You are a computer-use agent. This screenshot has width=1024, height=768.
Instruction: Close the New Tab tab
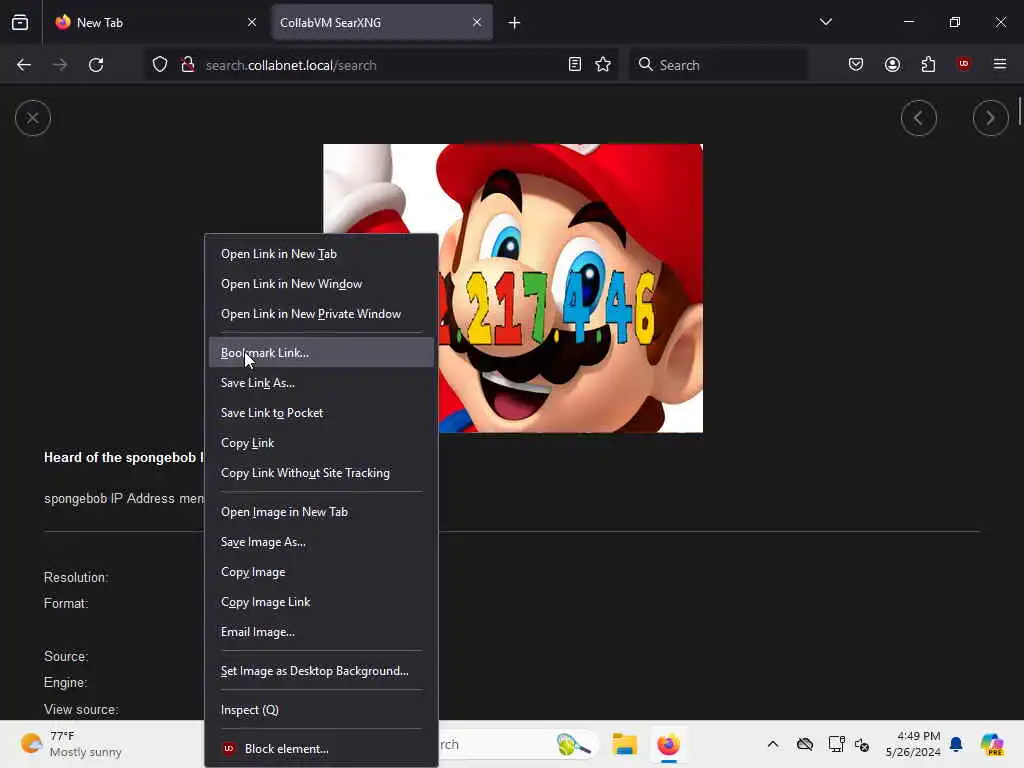(x=252, y=22)
